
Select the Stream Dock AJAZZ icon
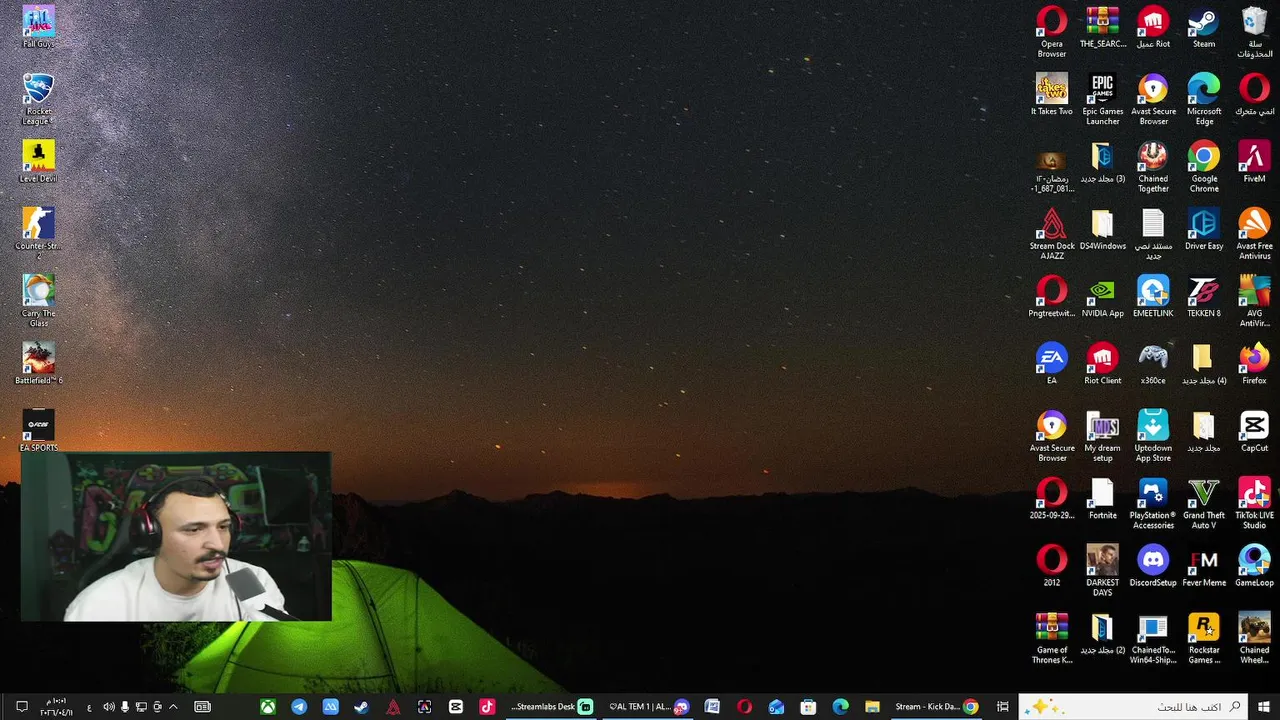point(1052,233)
